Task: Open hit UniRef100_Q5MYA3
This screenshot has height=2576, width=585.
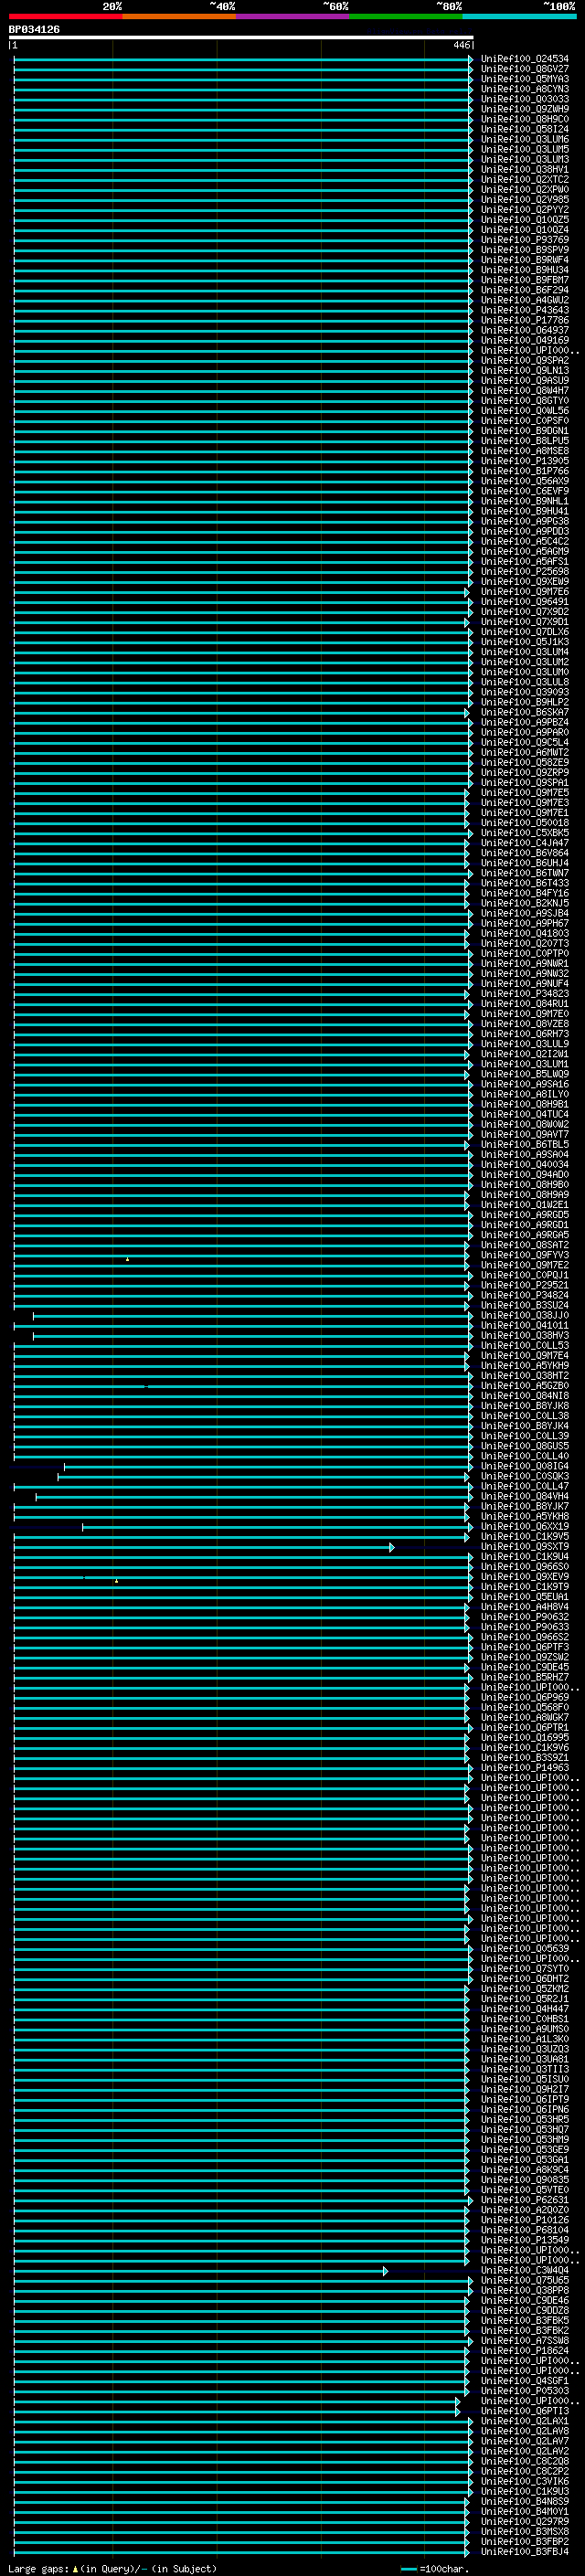Action: coord(525,79)
